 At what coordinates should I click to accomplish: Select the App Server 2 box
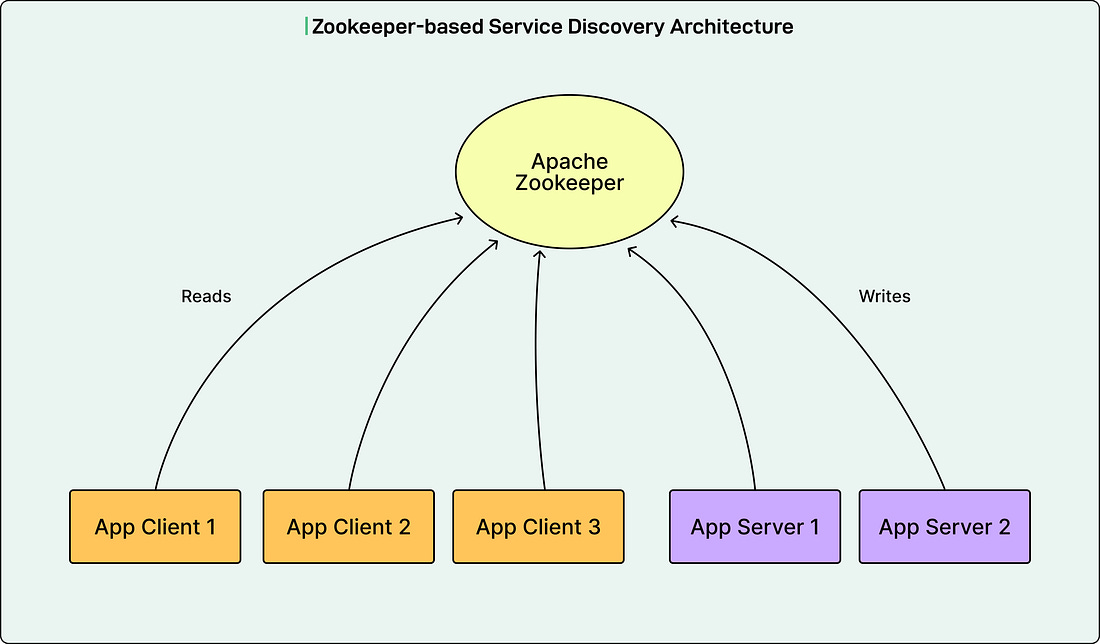(945, 527)
